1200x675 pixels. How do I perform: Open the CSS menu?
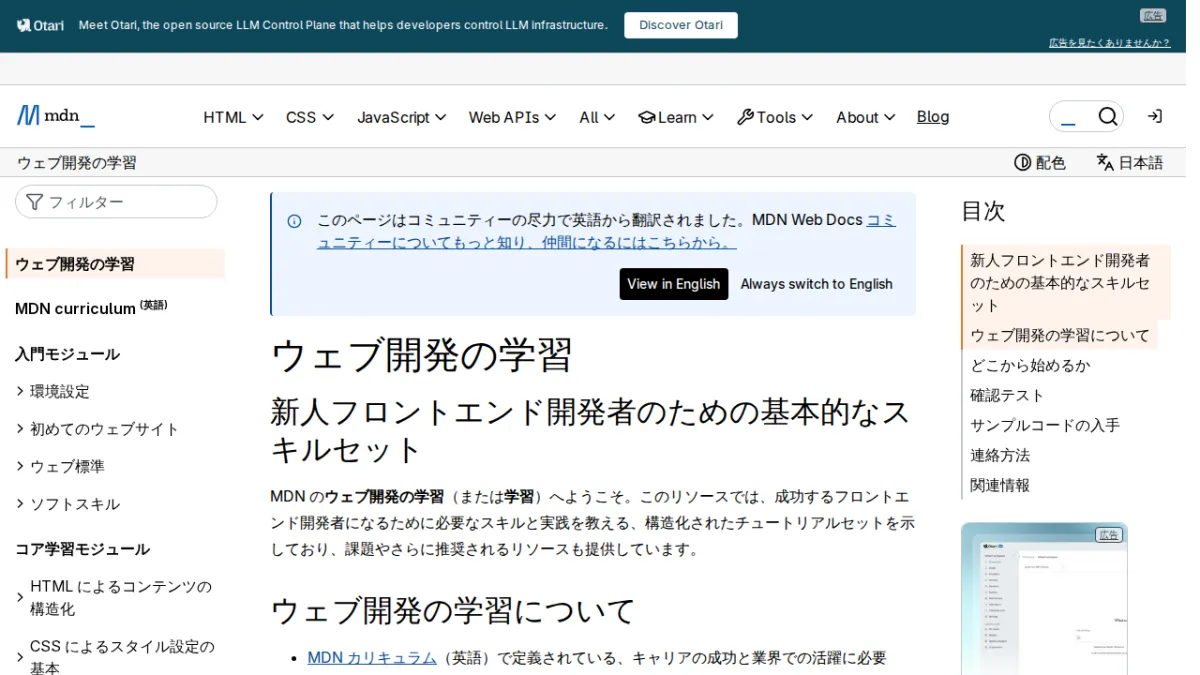tap(310, 117)
